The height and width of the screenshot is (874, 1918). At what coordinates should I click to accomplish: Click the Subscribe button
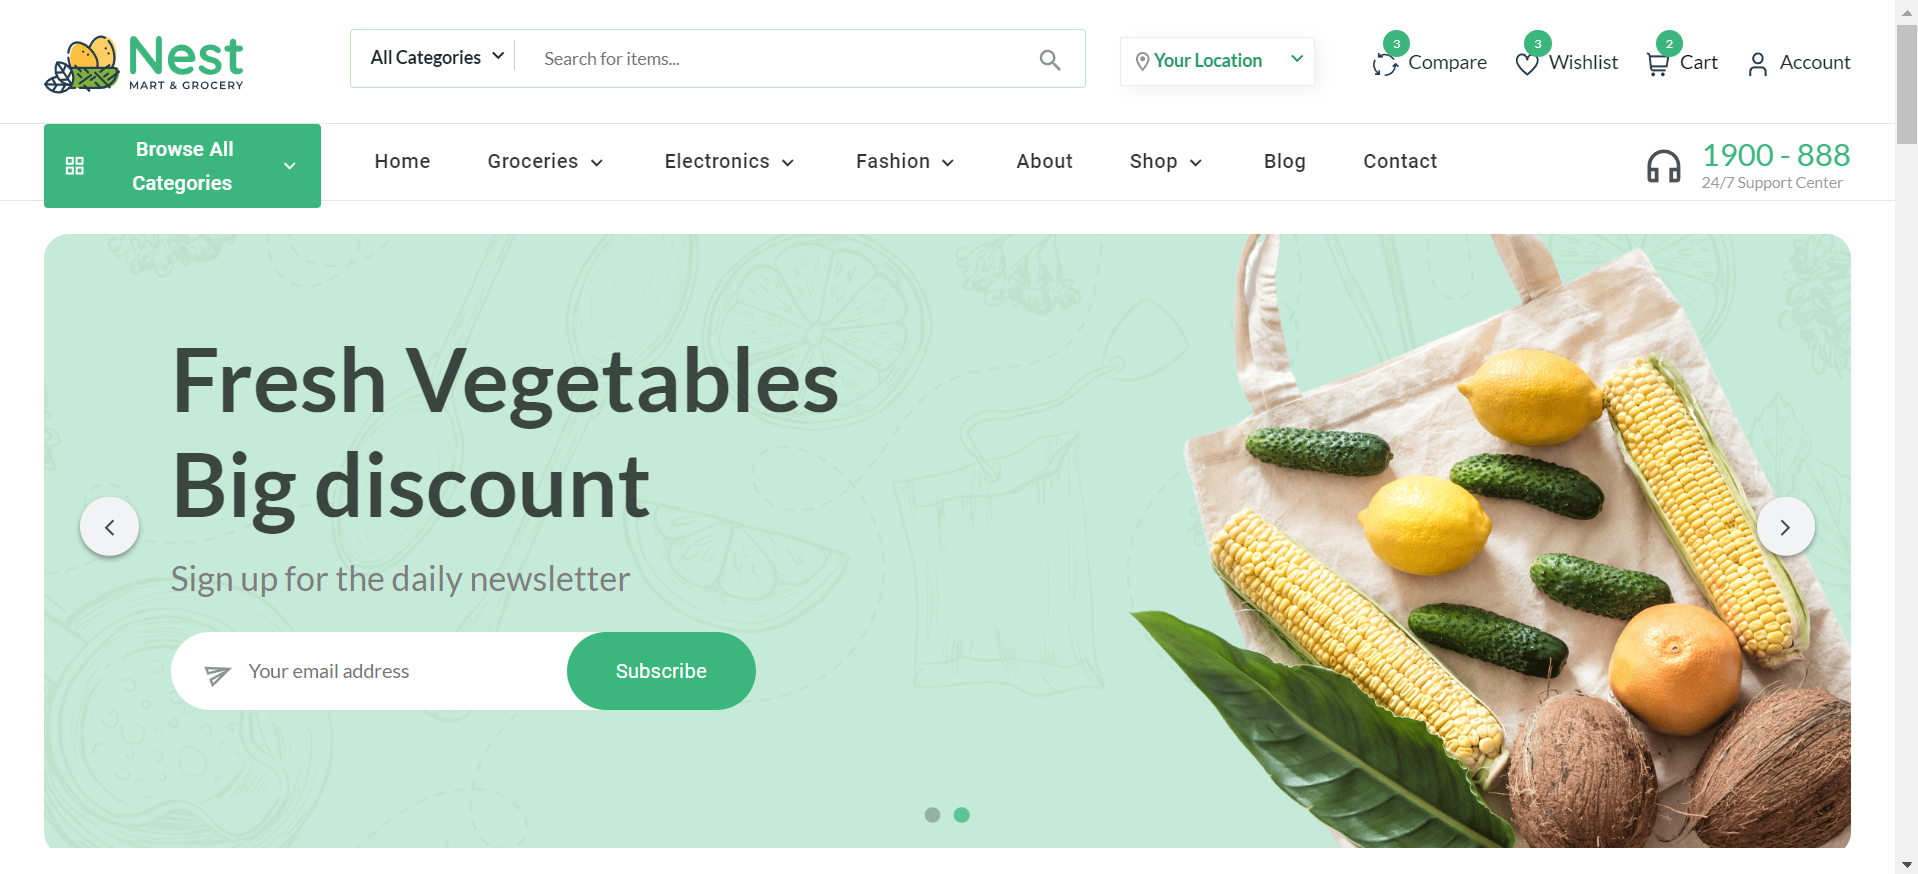661,671
